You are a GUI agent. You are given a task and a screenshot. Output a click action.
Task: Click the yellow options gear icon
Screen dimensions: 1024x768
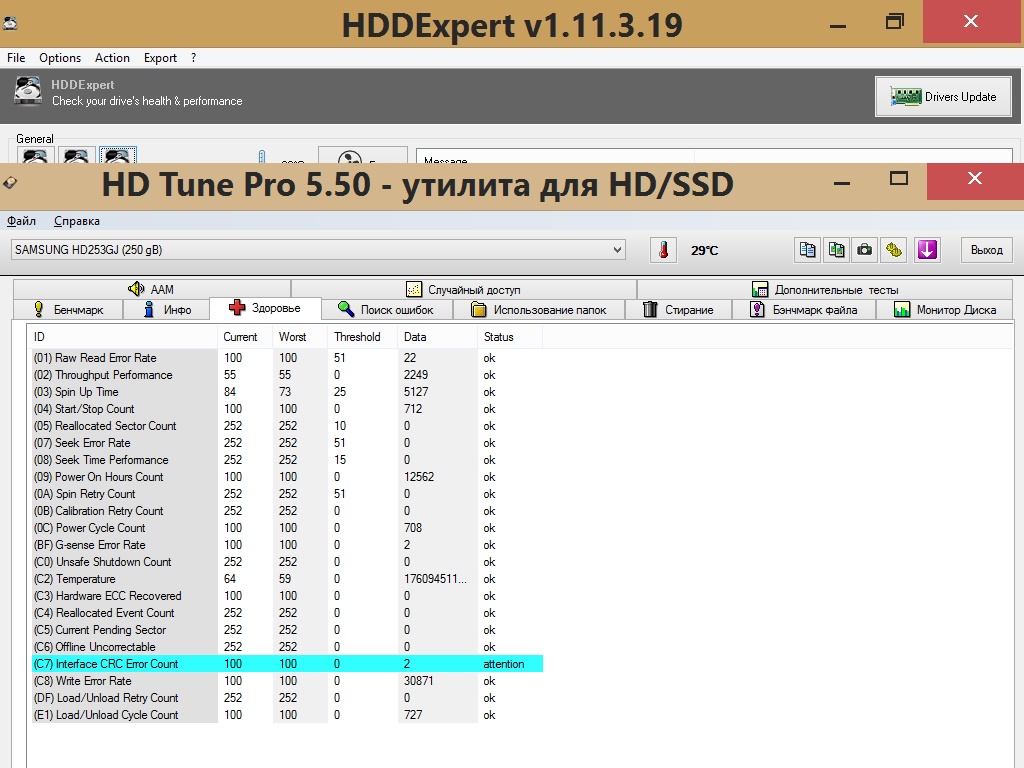pyautogui.click(x=894, y=250)
